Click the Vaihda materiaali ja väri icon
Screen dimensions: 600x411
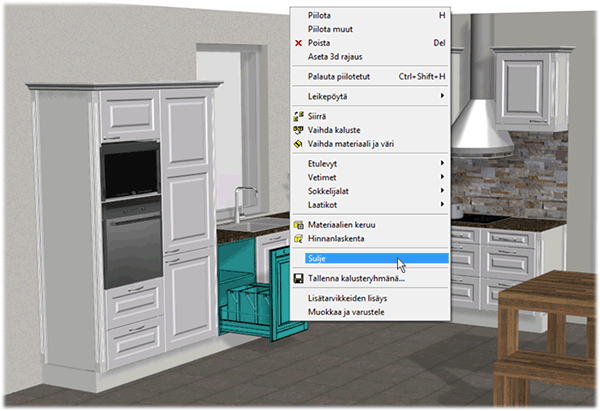298,144
